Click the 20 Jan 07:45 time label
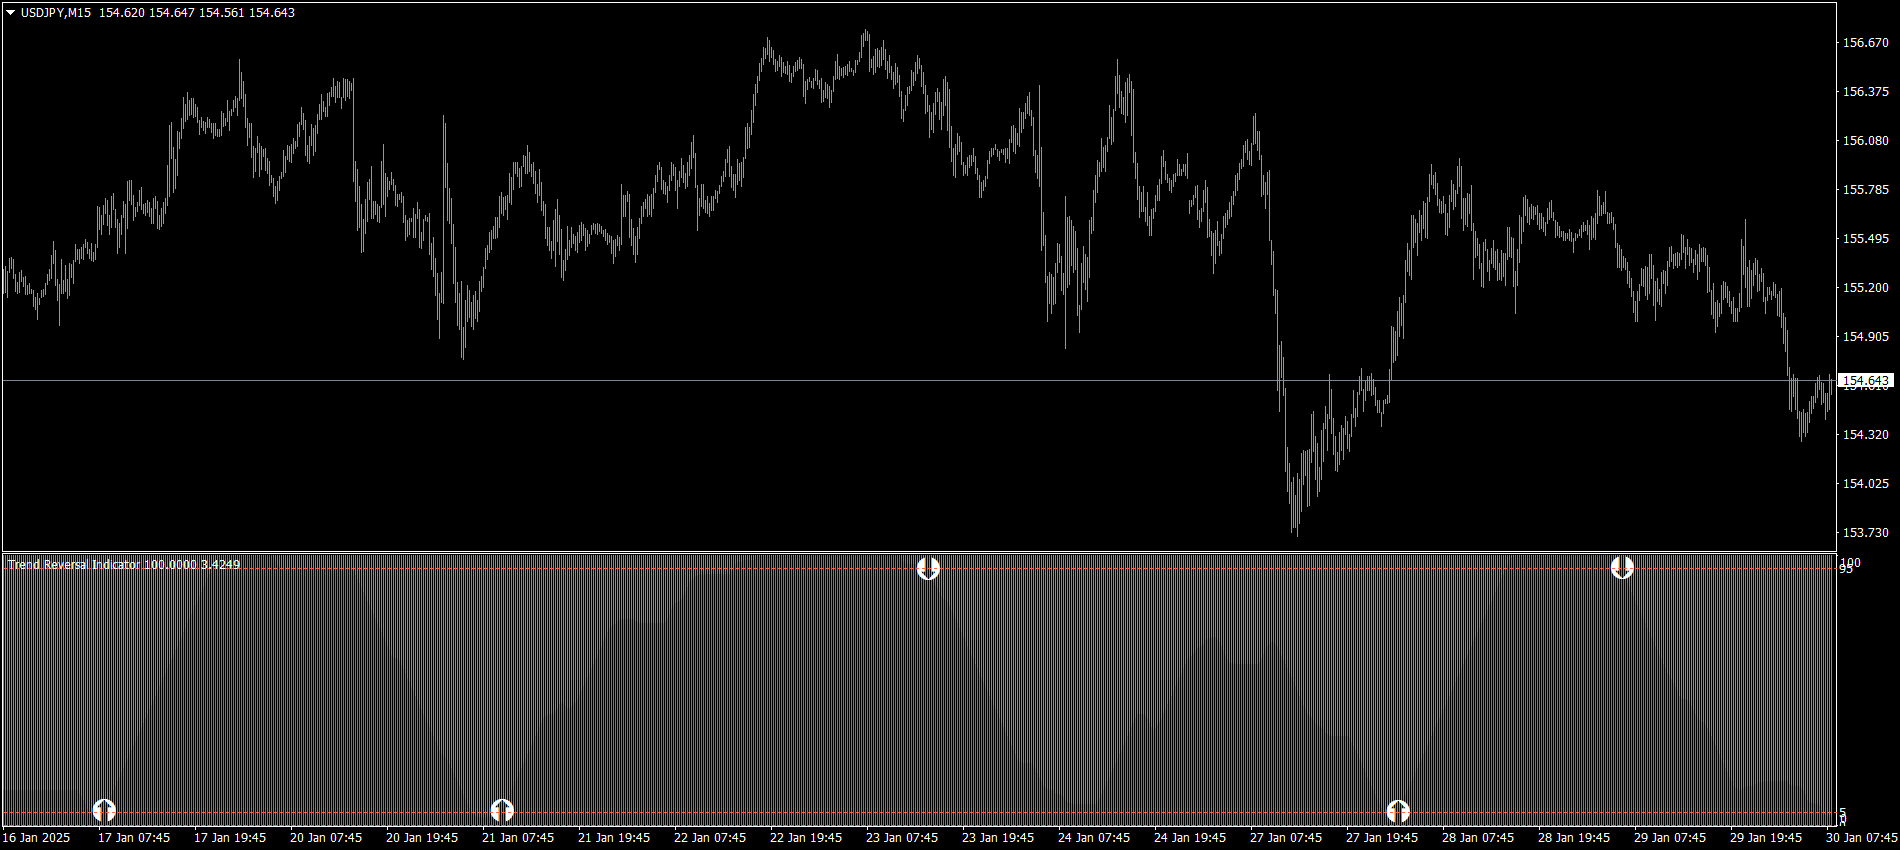1900x850 pixels. (x=326, y=838)
